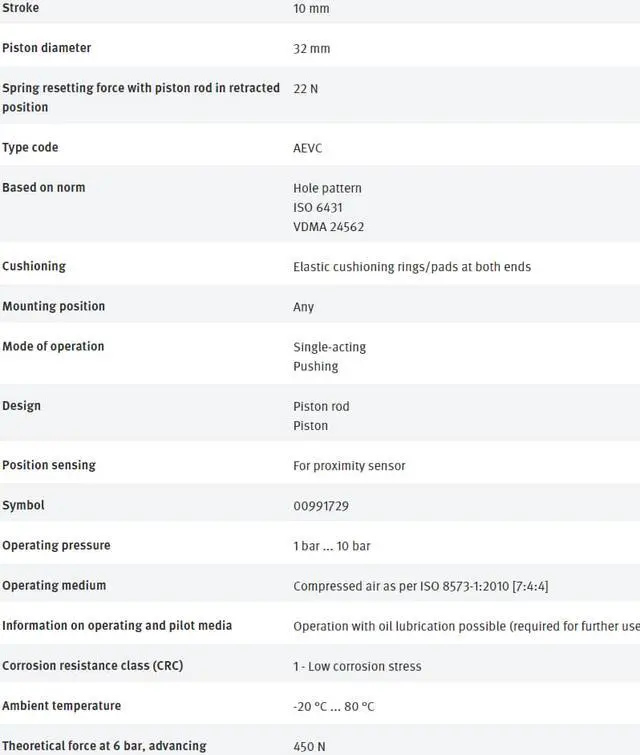Select the AEVC type code value
640x755 pixels.
click(x=307, y=148)
